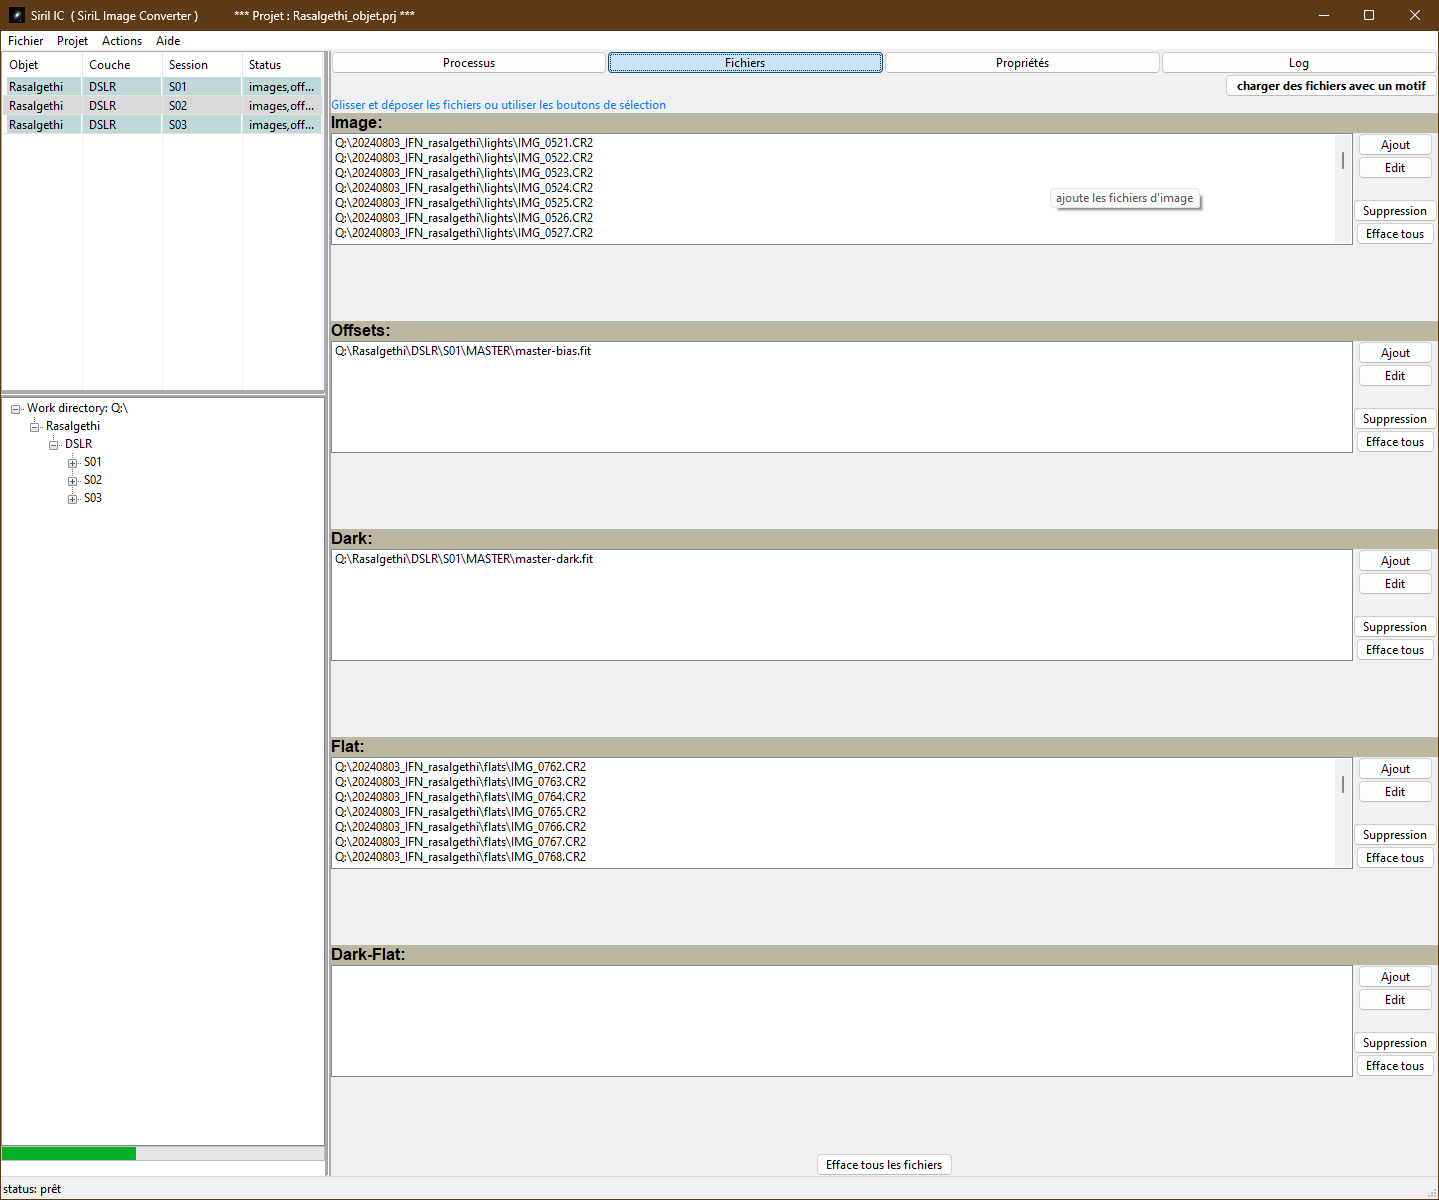Expand the S02 tree node
The width and height of the screenshot is (1439, 1200).
pyautogui.click(x=73, y=481)
